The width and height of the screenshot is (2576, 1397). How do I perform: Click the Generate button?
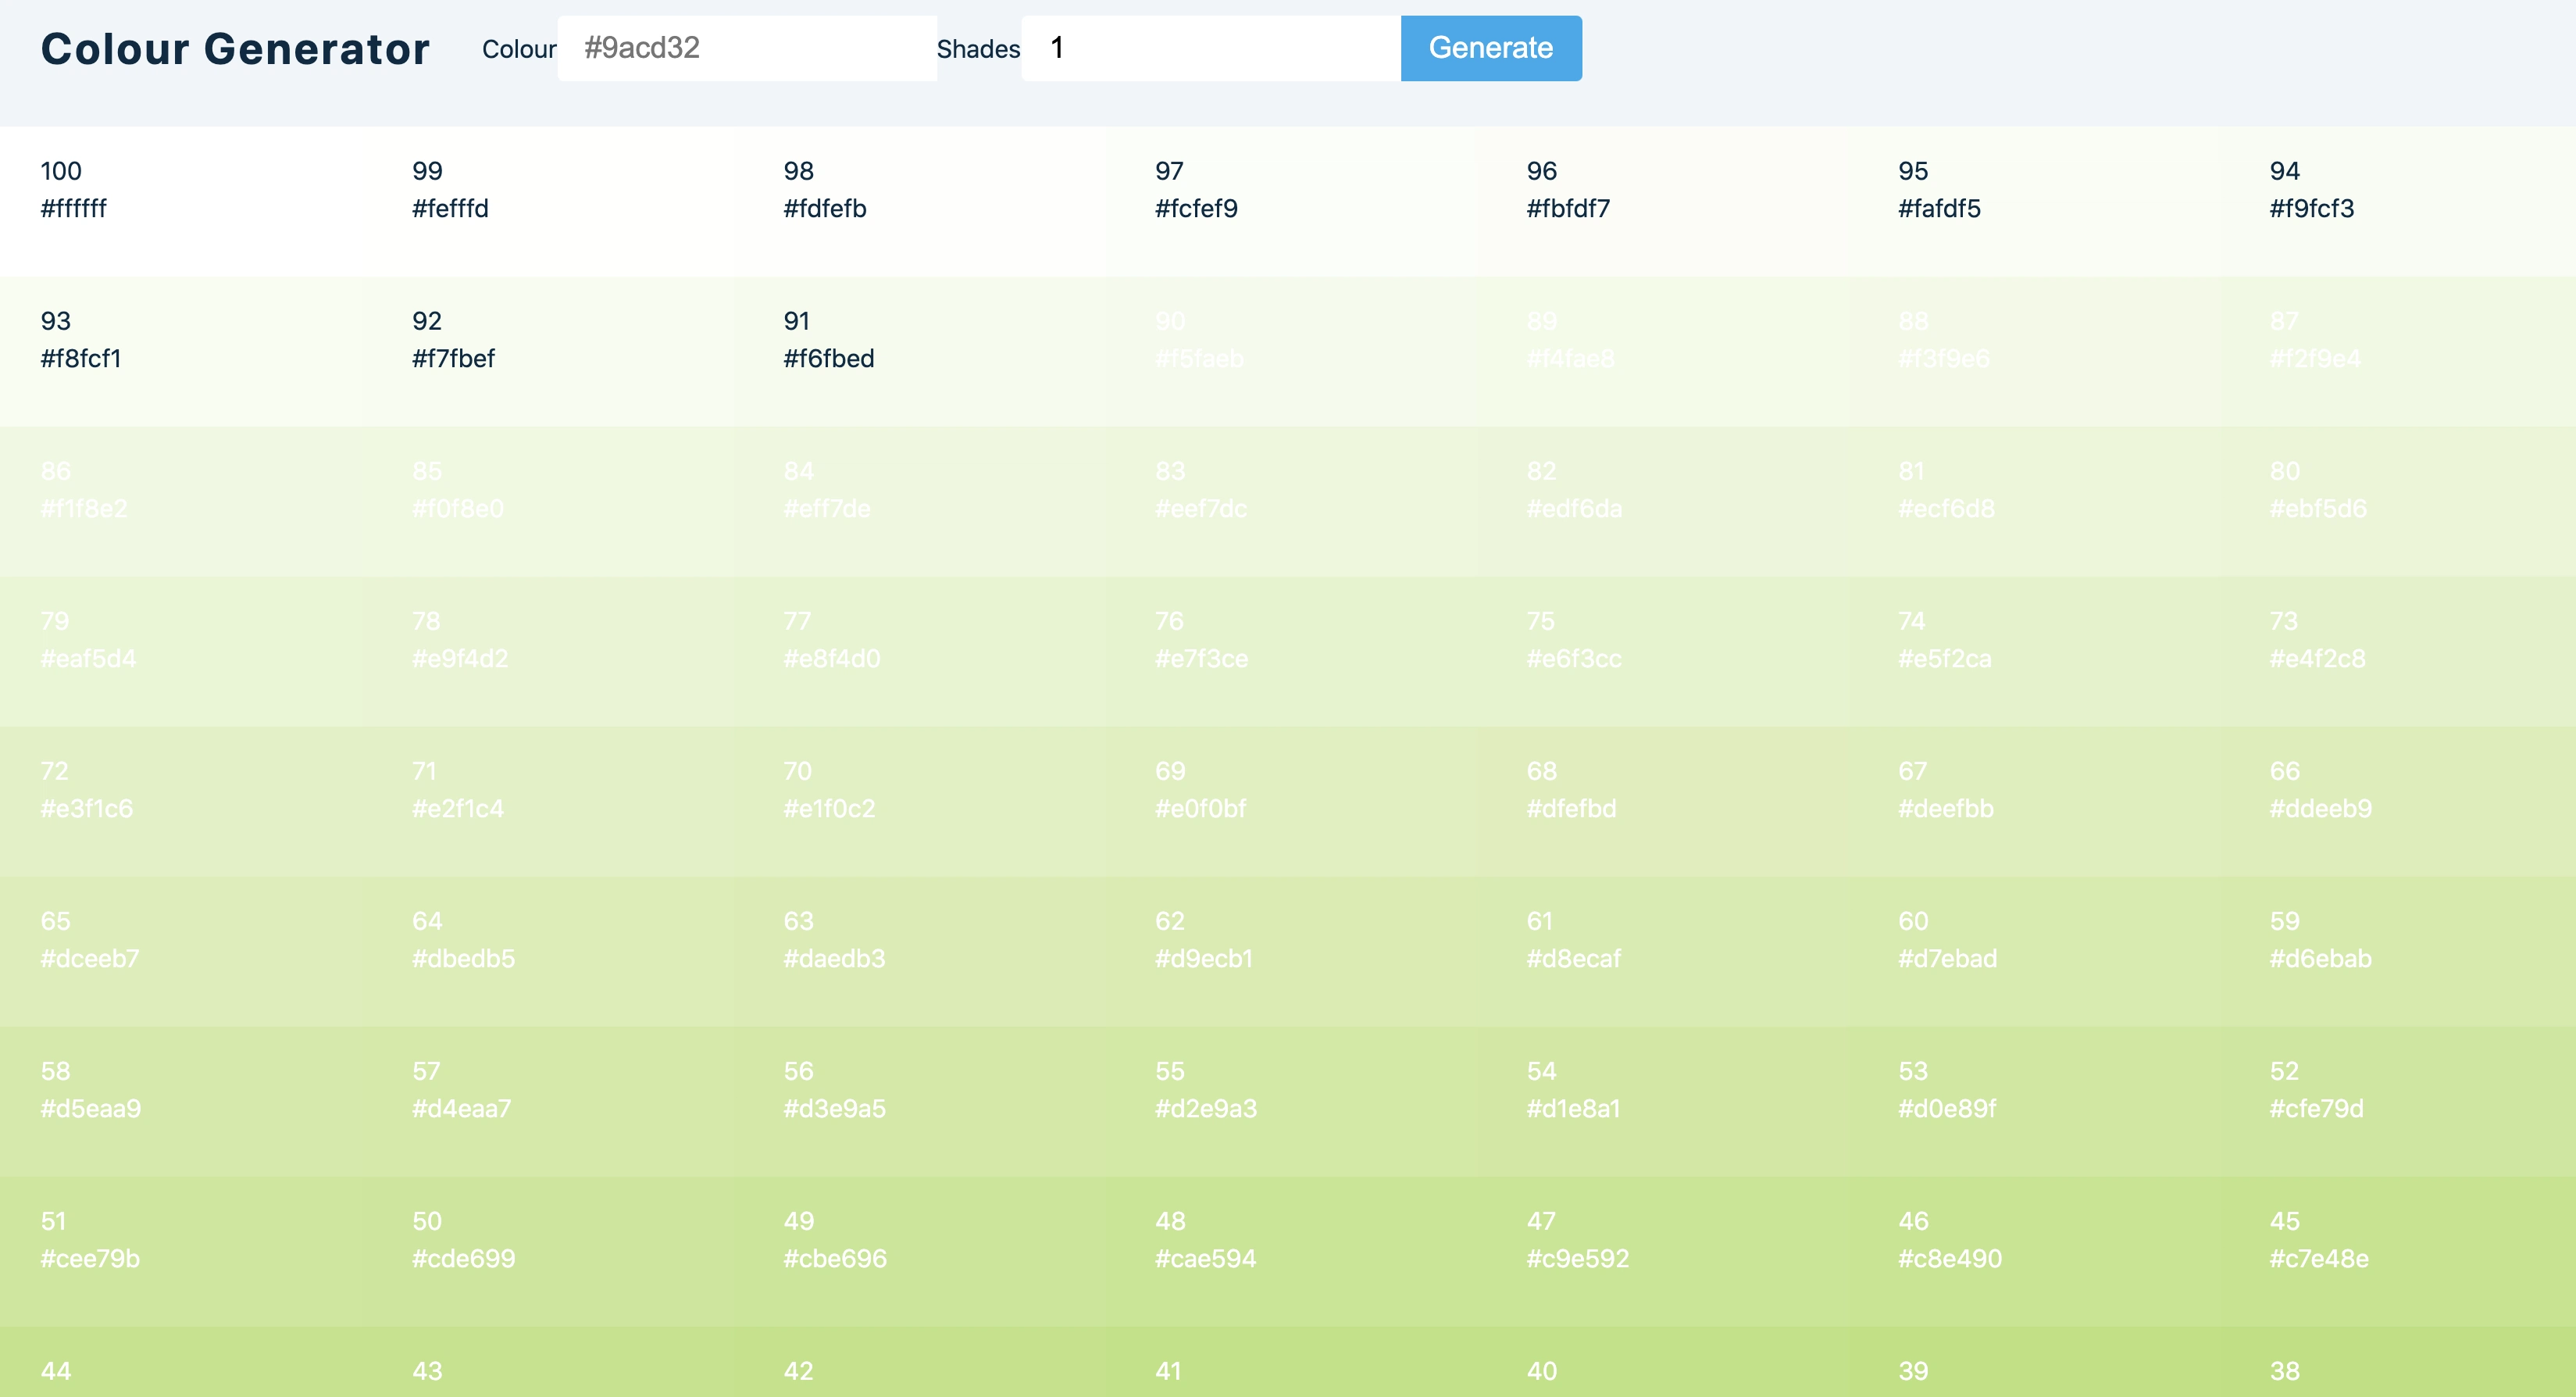click(x=1490, y=48)
